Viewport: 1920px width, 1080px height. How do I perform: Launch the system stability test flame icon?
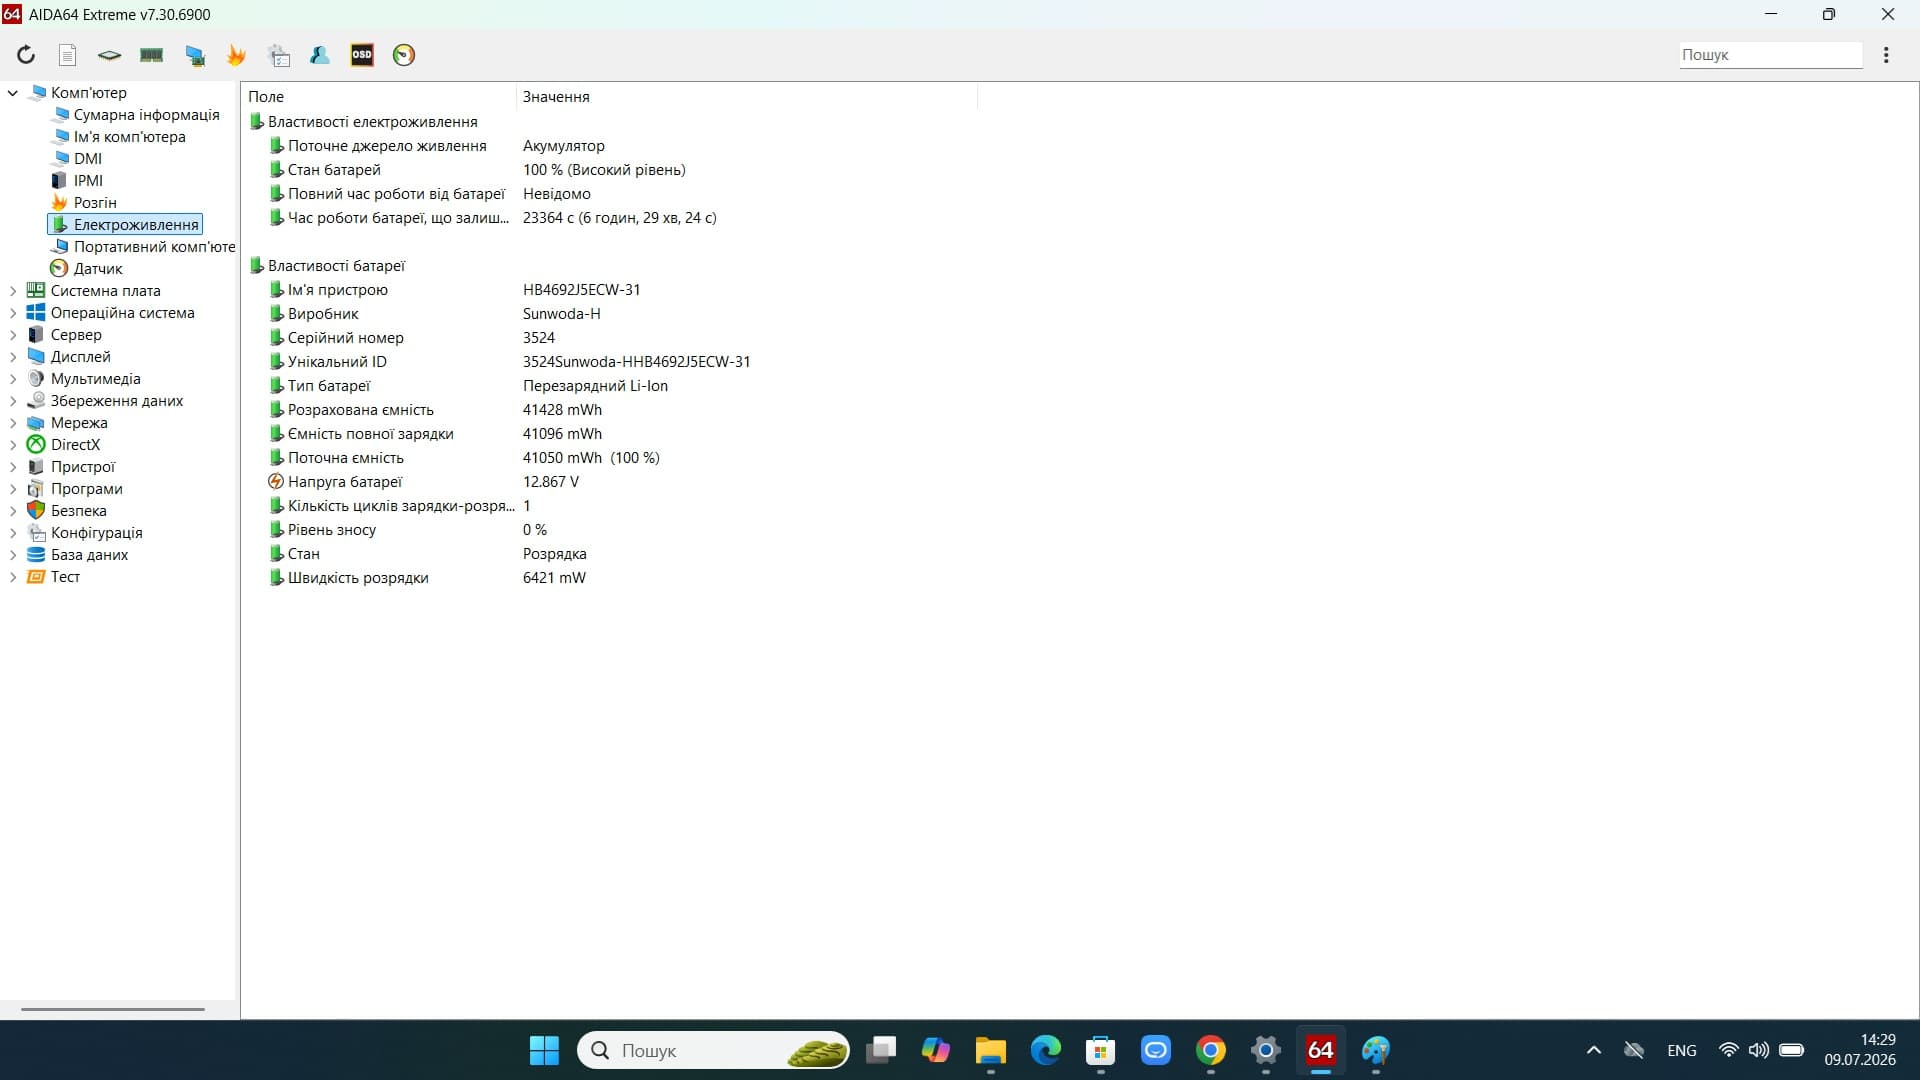click(237, 55)
